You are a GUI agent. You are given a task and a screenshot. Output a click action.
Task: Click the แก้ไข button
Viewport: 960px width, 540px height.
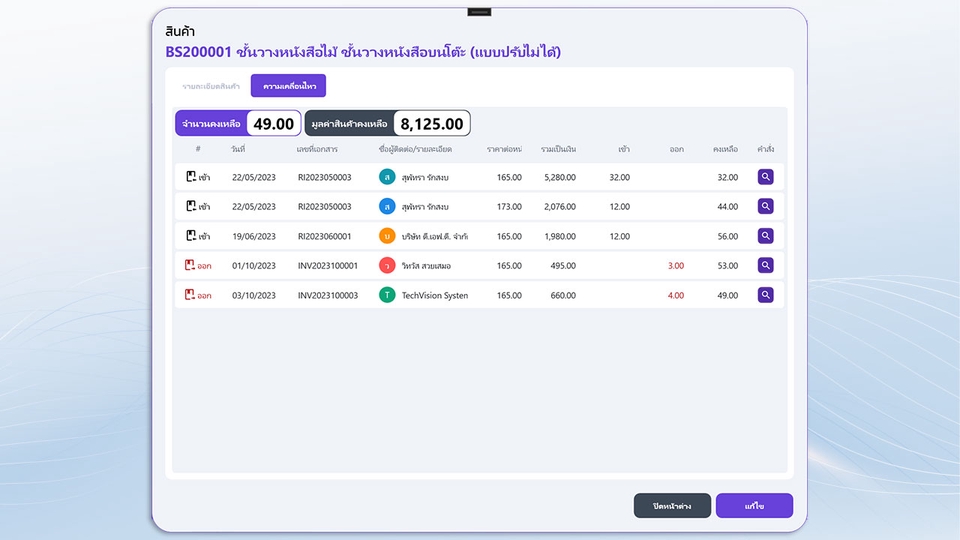pyautogui.click(x=754, y=506)
